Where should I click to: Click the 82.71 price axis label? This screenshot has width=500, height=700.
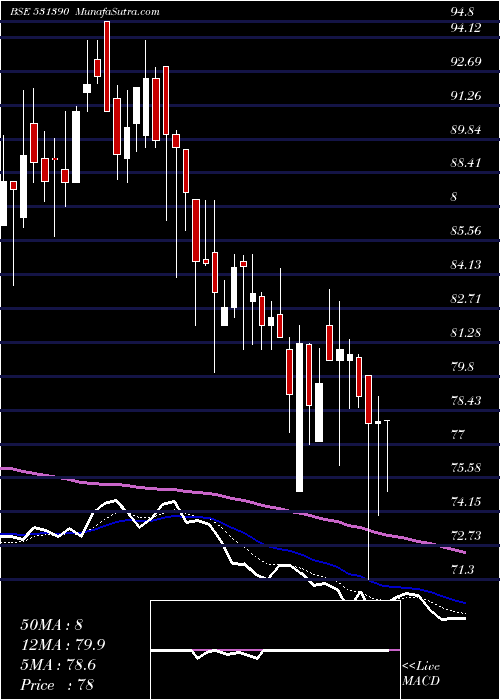coord(466,299)
